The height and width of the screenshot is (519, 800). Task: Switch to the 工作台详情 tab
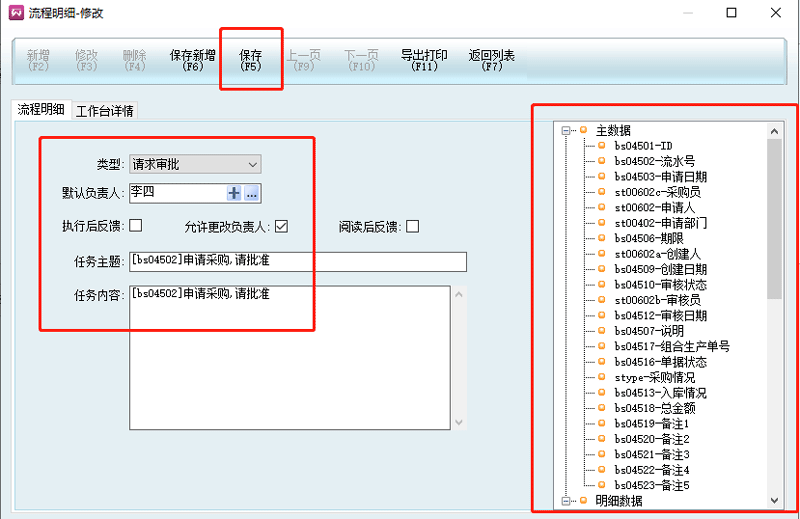(x=105, y=111)
